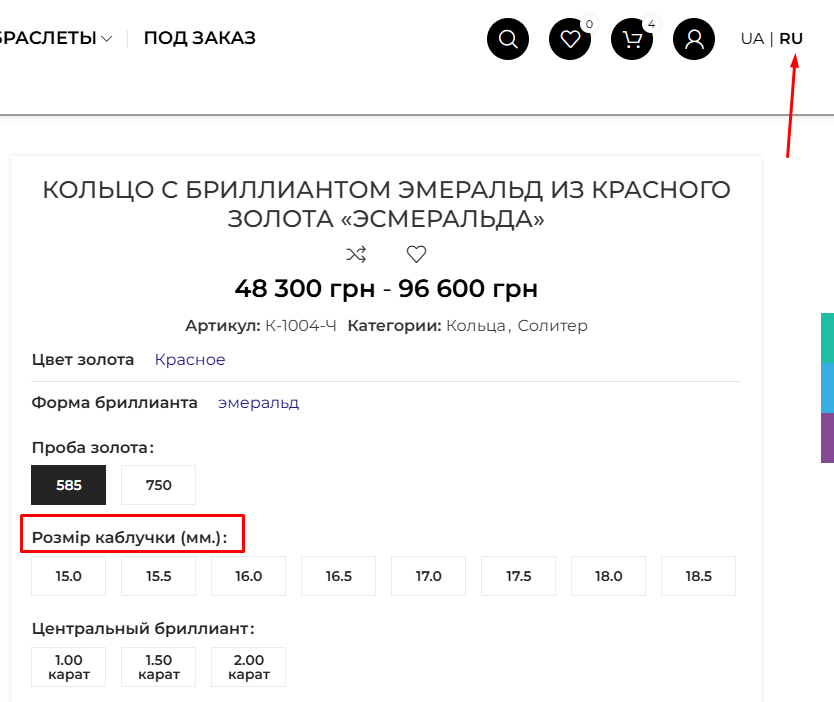The image size is (834, 702).
Task: Click the Проба золота label
Action: 93,448
